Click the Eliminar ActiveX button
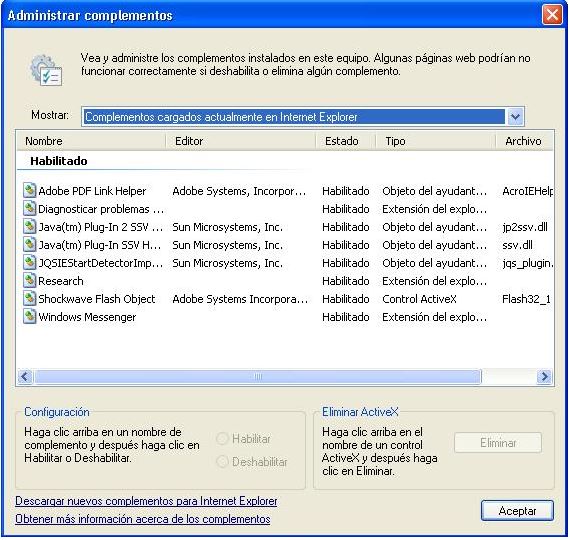 pos(498,443)
